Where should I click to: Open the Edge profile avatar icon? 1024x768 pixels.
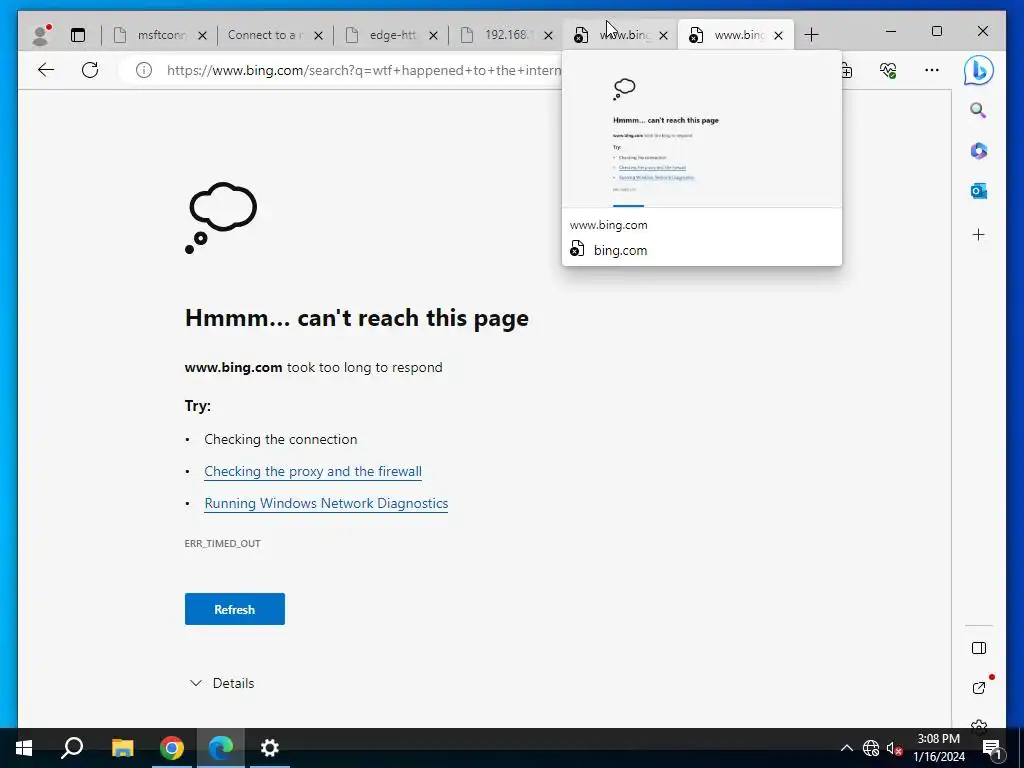41,35
